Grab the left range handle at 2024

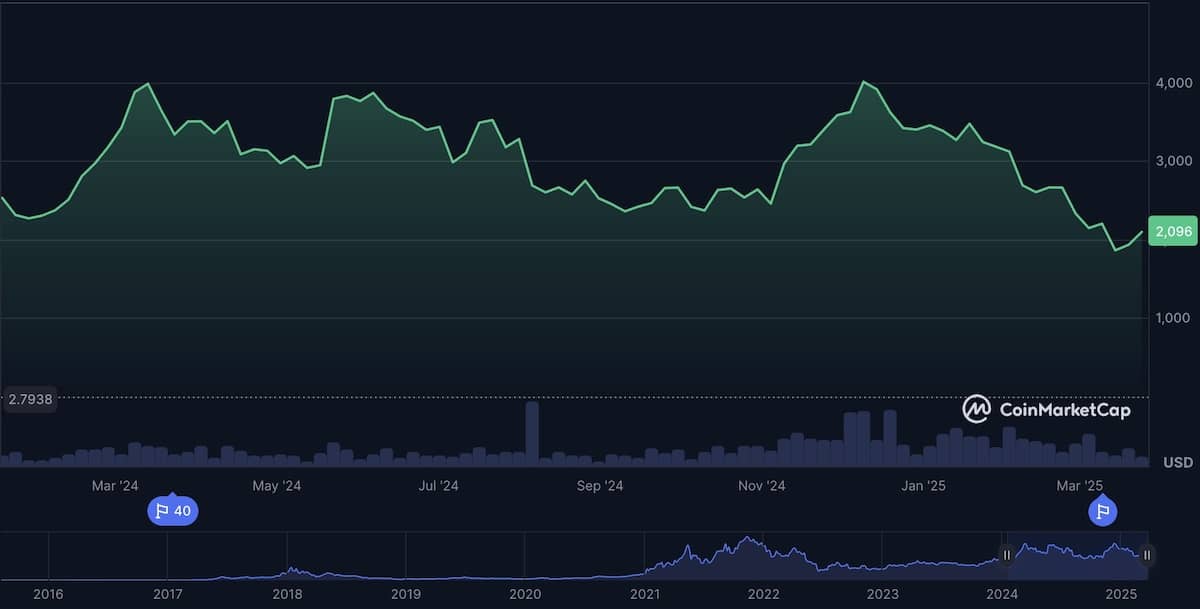pos(1007,555)
